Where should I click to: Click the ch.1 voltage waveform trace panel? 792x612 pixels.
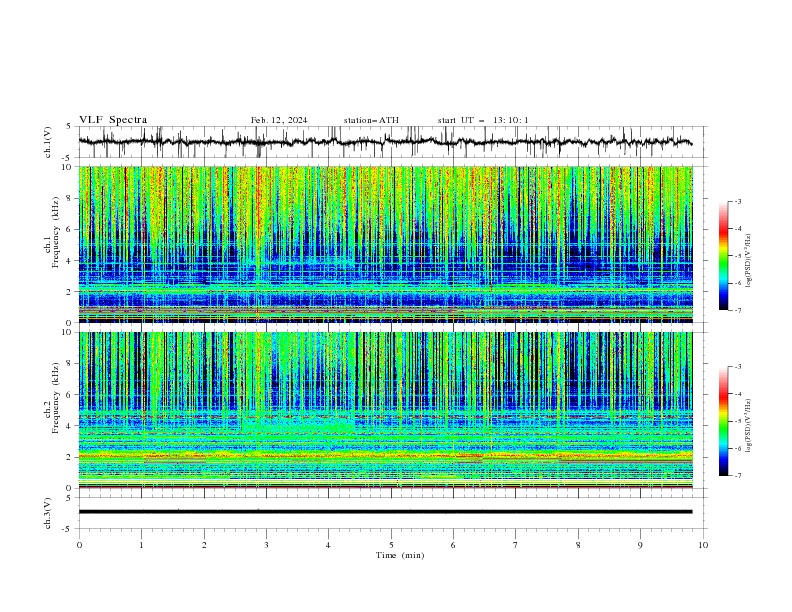coord(392,142)
